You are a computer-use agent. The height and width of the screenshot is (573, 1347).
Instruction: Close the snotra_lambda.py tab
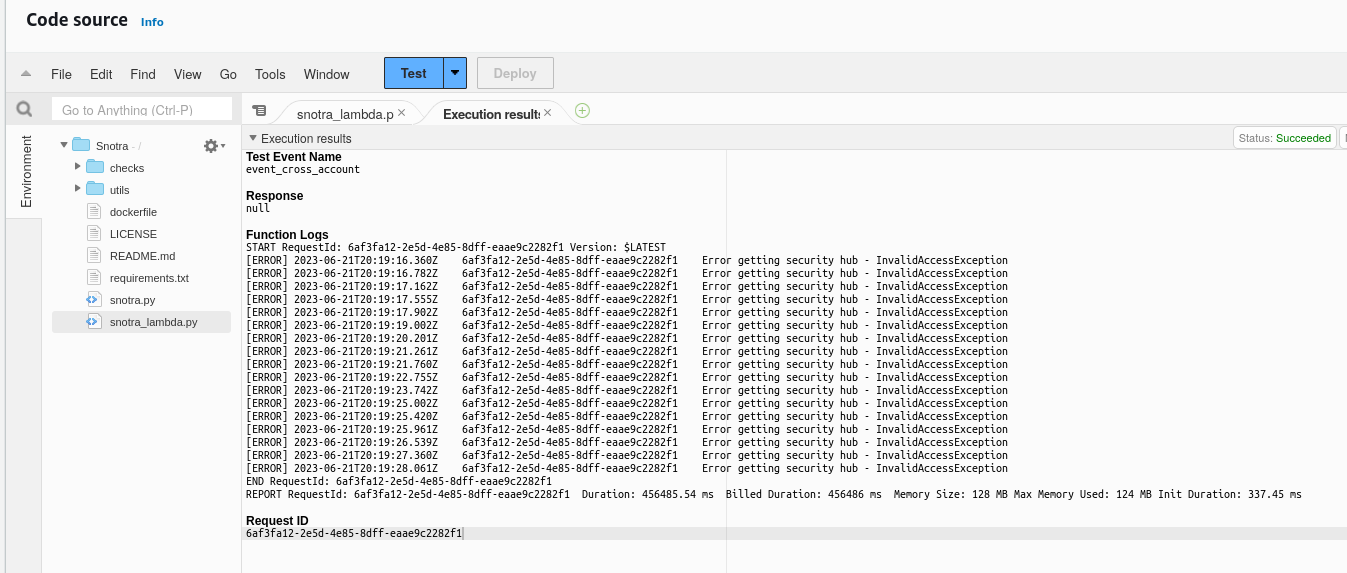coord(402,113)
